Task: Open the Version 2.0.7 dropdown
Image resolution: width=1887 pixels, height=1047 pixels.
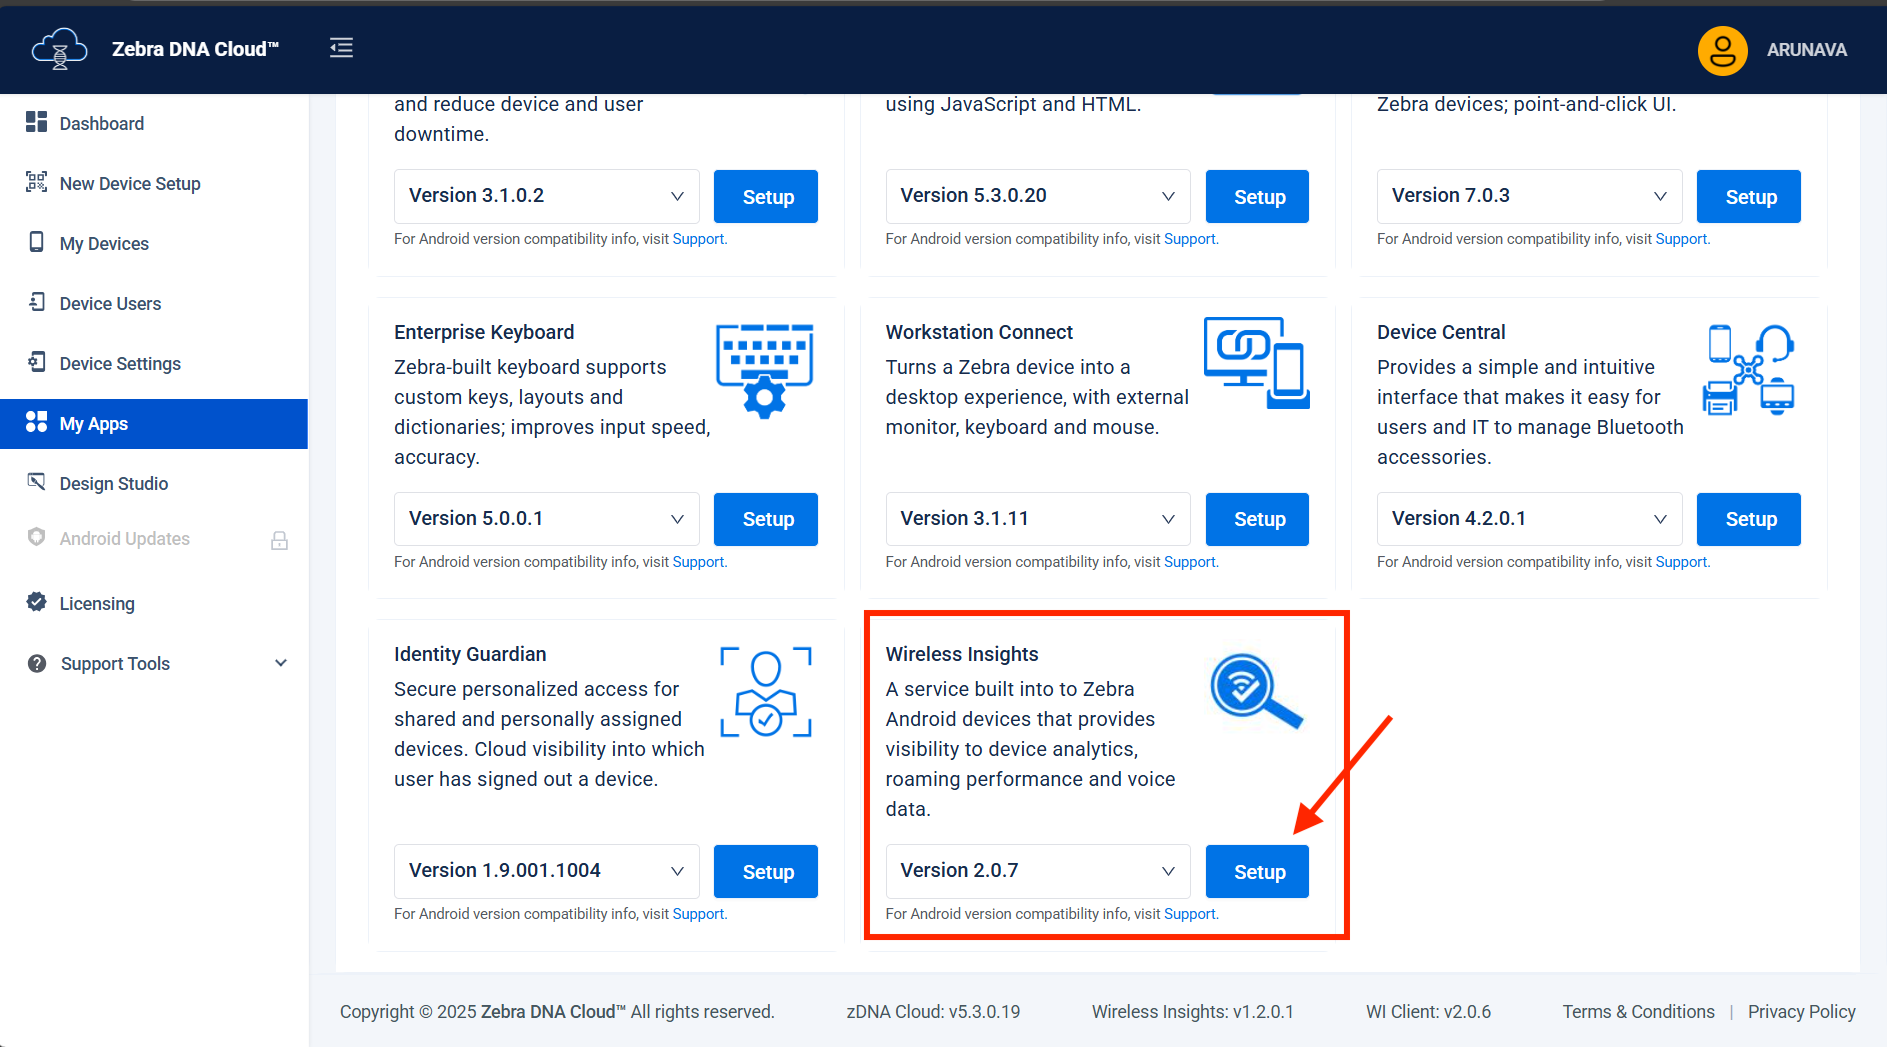Action: 1037,871
